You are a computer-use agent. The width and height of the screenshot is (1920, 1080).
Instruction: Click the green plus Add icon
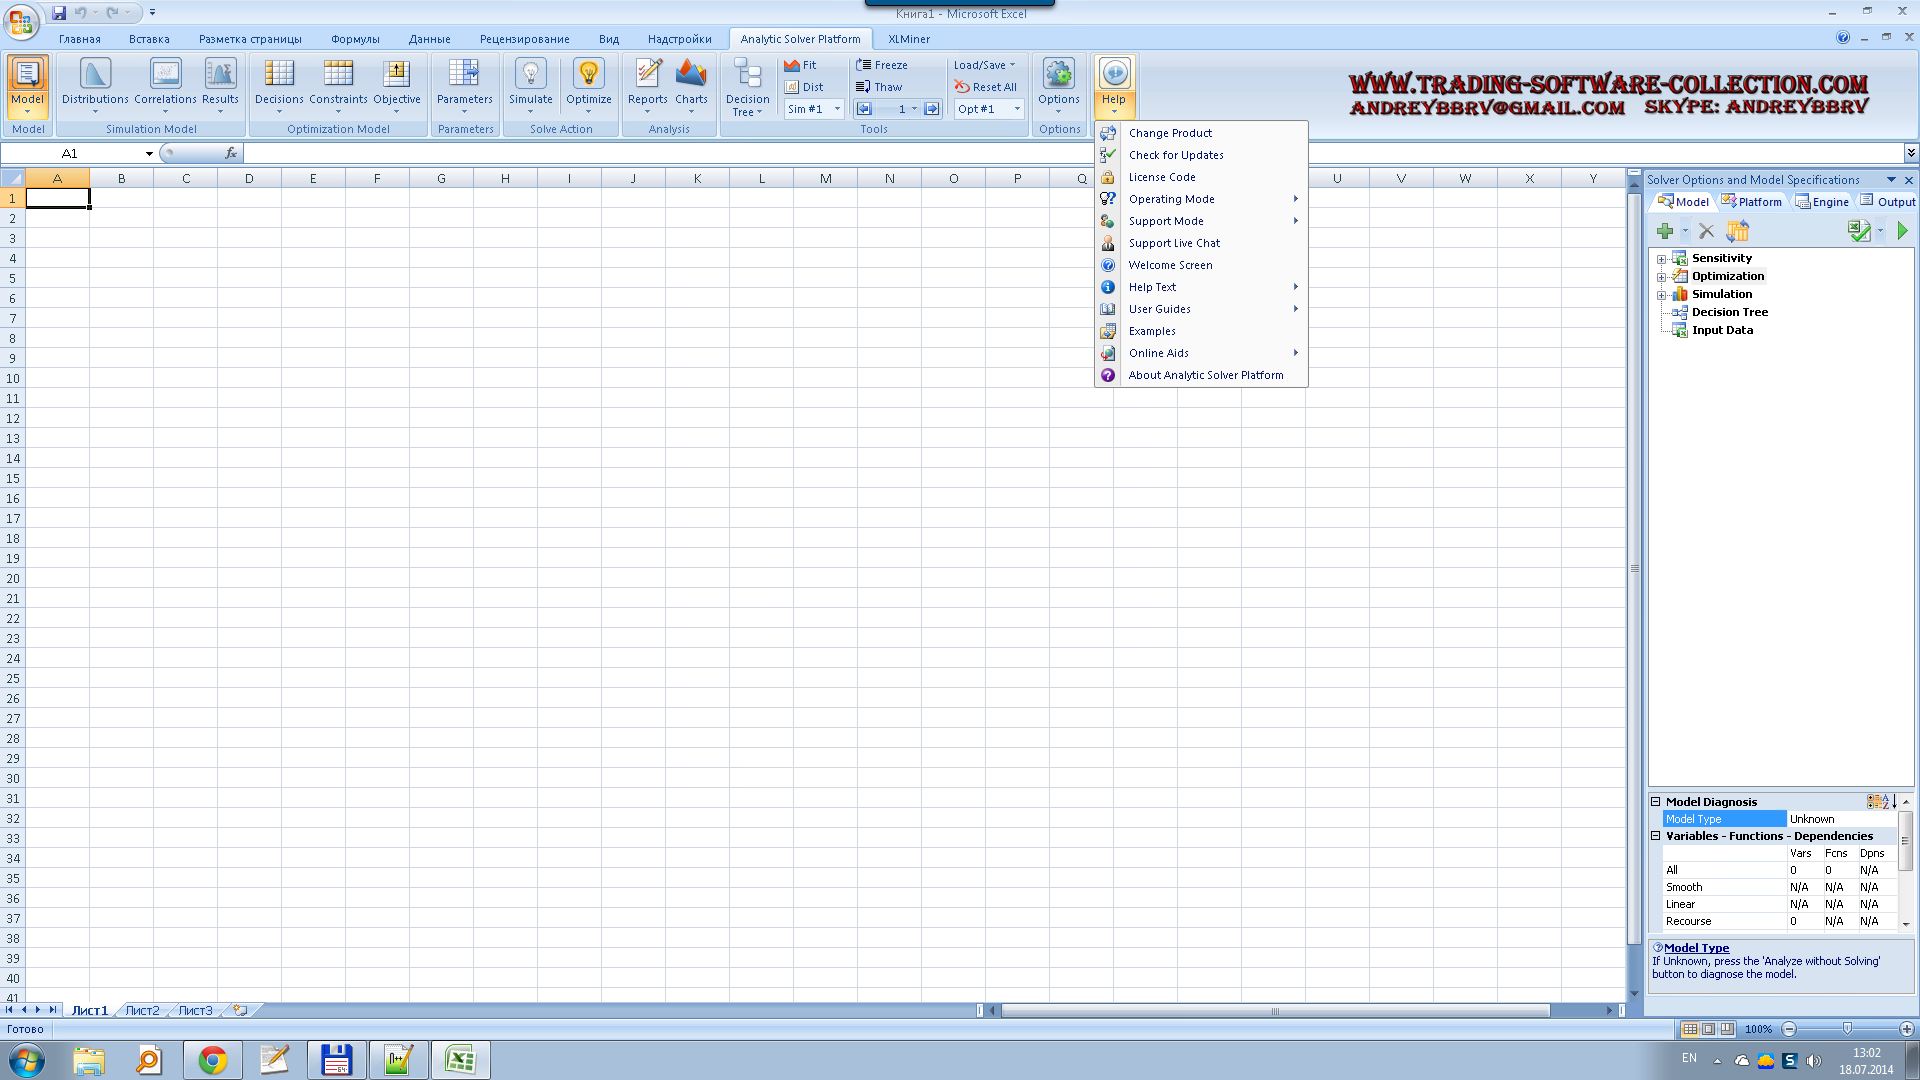[x=1665, y=231]
